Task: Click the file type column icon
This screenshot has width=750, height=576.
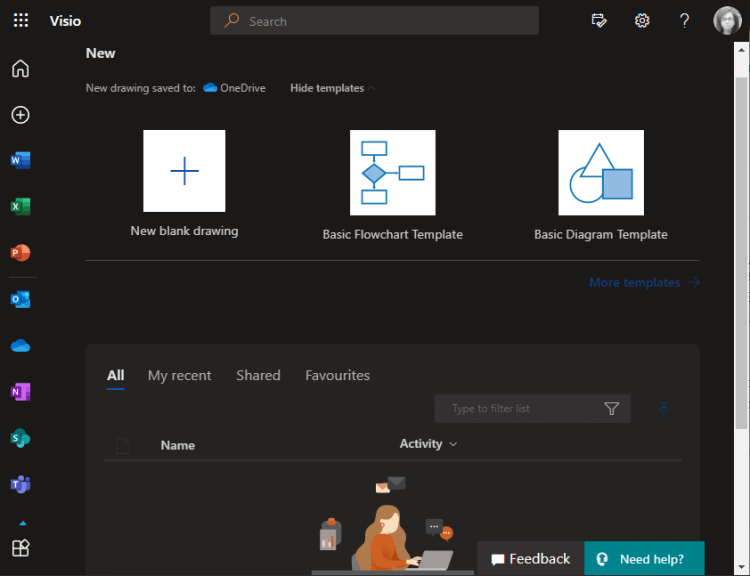Action: tap(122, 445)
